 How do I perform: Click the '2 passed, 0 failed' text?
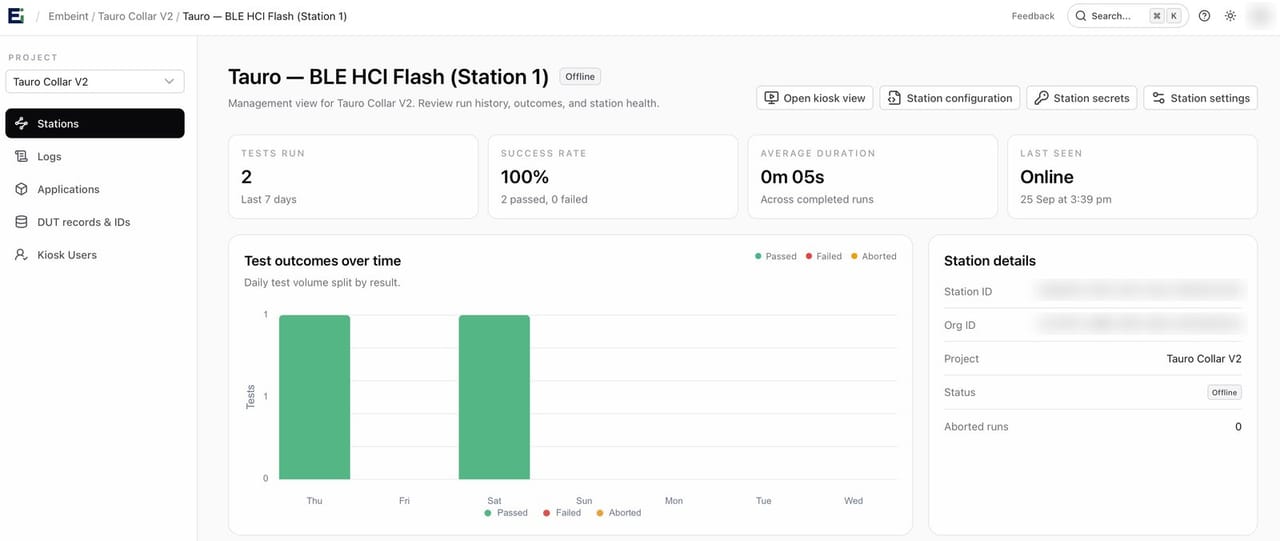(x=544, y=200)
